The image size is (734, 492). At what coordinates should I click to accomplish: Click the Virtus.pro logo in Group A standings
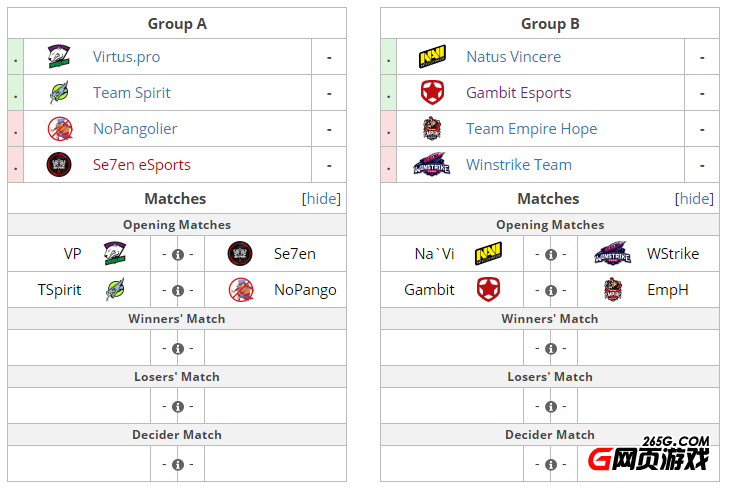[x=59, y=57]
